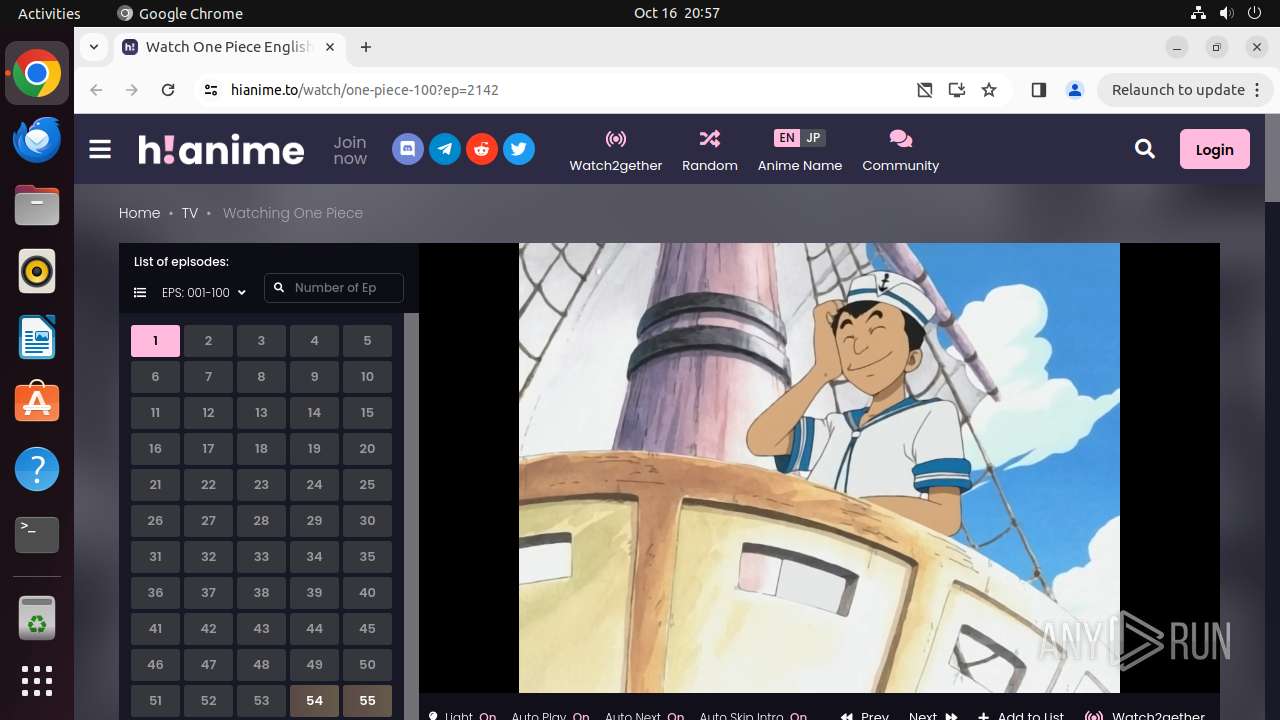Toggle the Light setting under player

pos(462,716)
